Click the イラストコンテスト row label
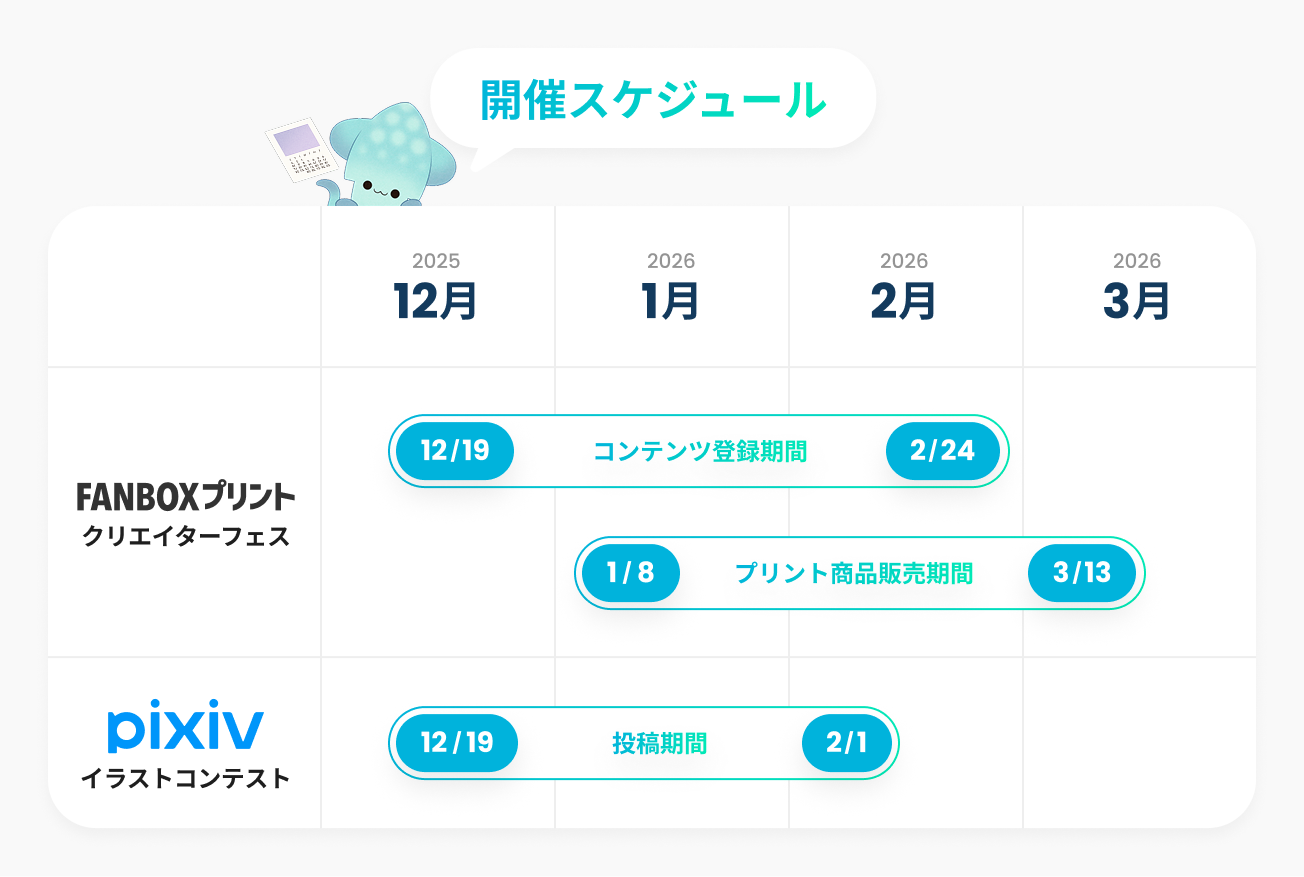The width and height of the screenshot is (1304, 877). pos(186,778)
